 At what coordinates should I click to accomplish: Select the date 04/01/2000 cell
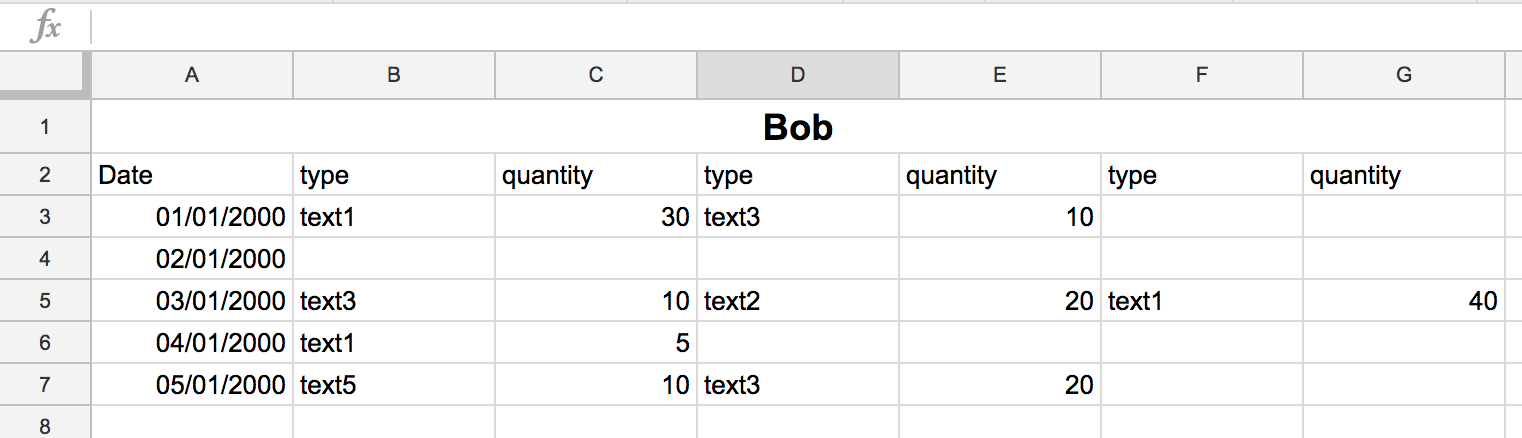click(x=192, y=343)
